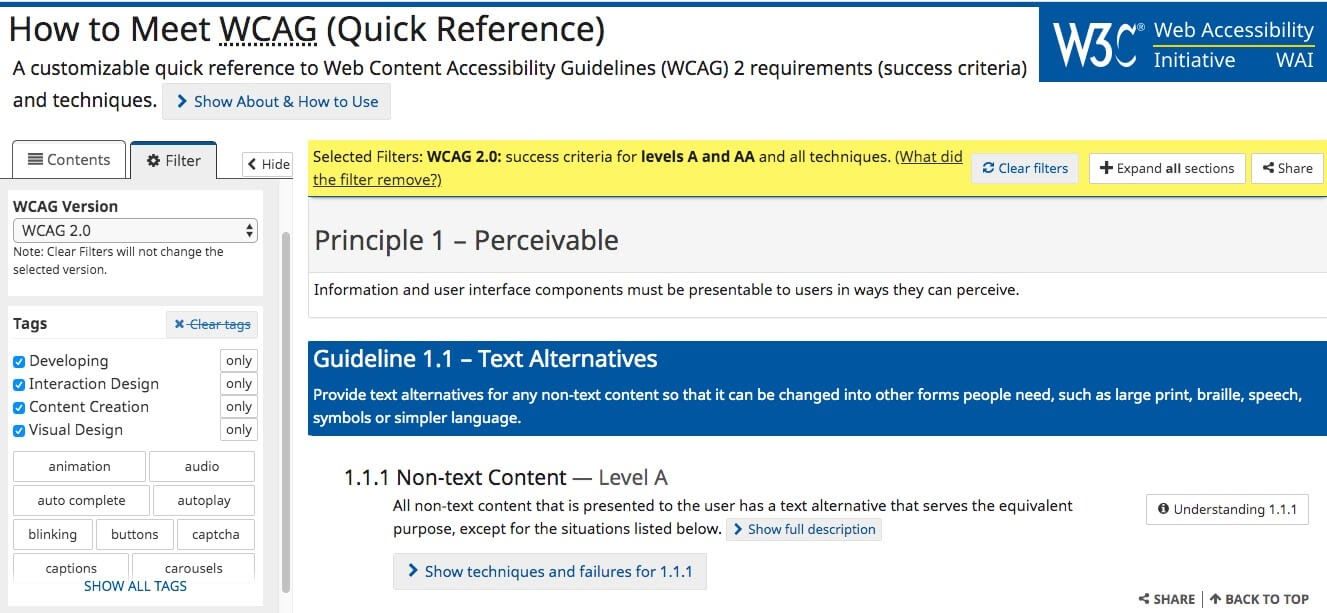
Task: Switch to the Contents tab
Action: [69, 160]
